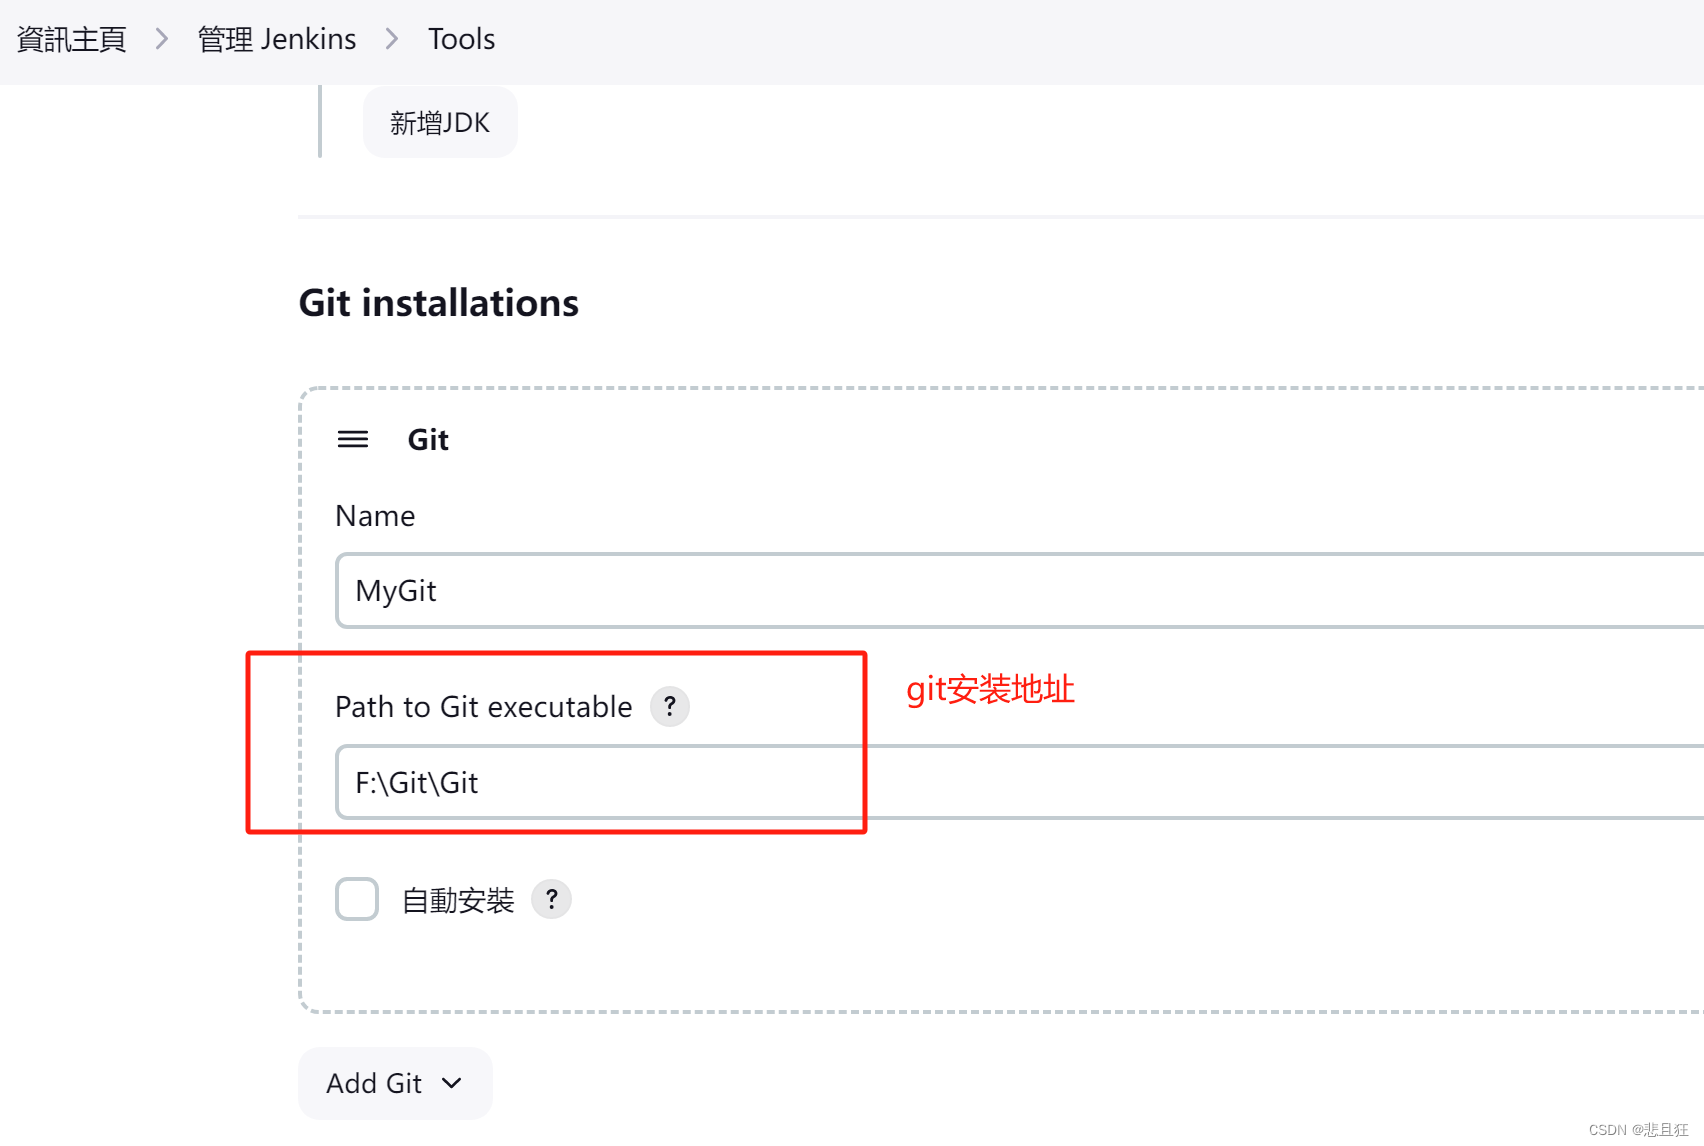Select the Tools breadcrumb item
Image resolution: width=1704 pixels, height=1146 pixels.
click(x=461, y=39)
